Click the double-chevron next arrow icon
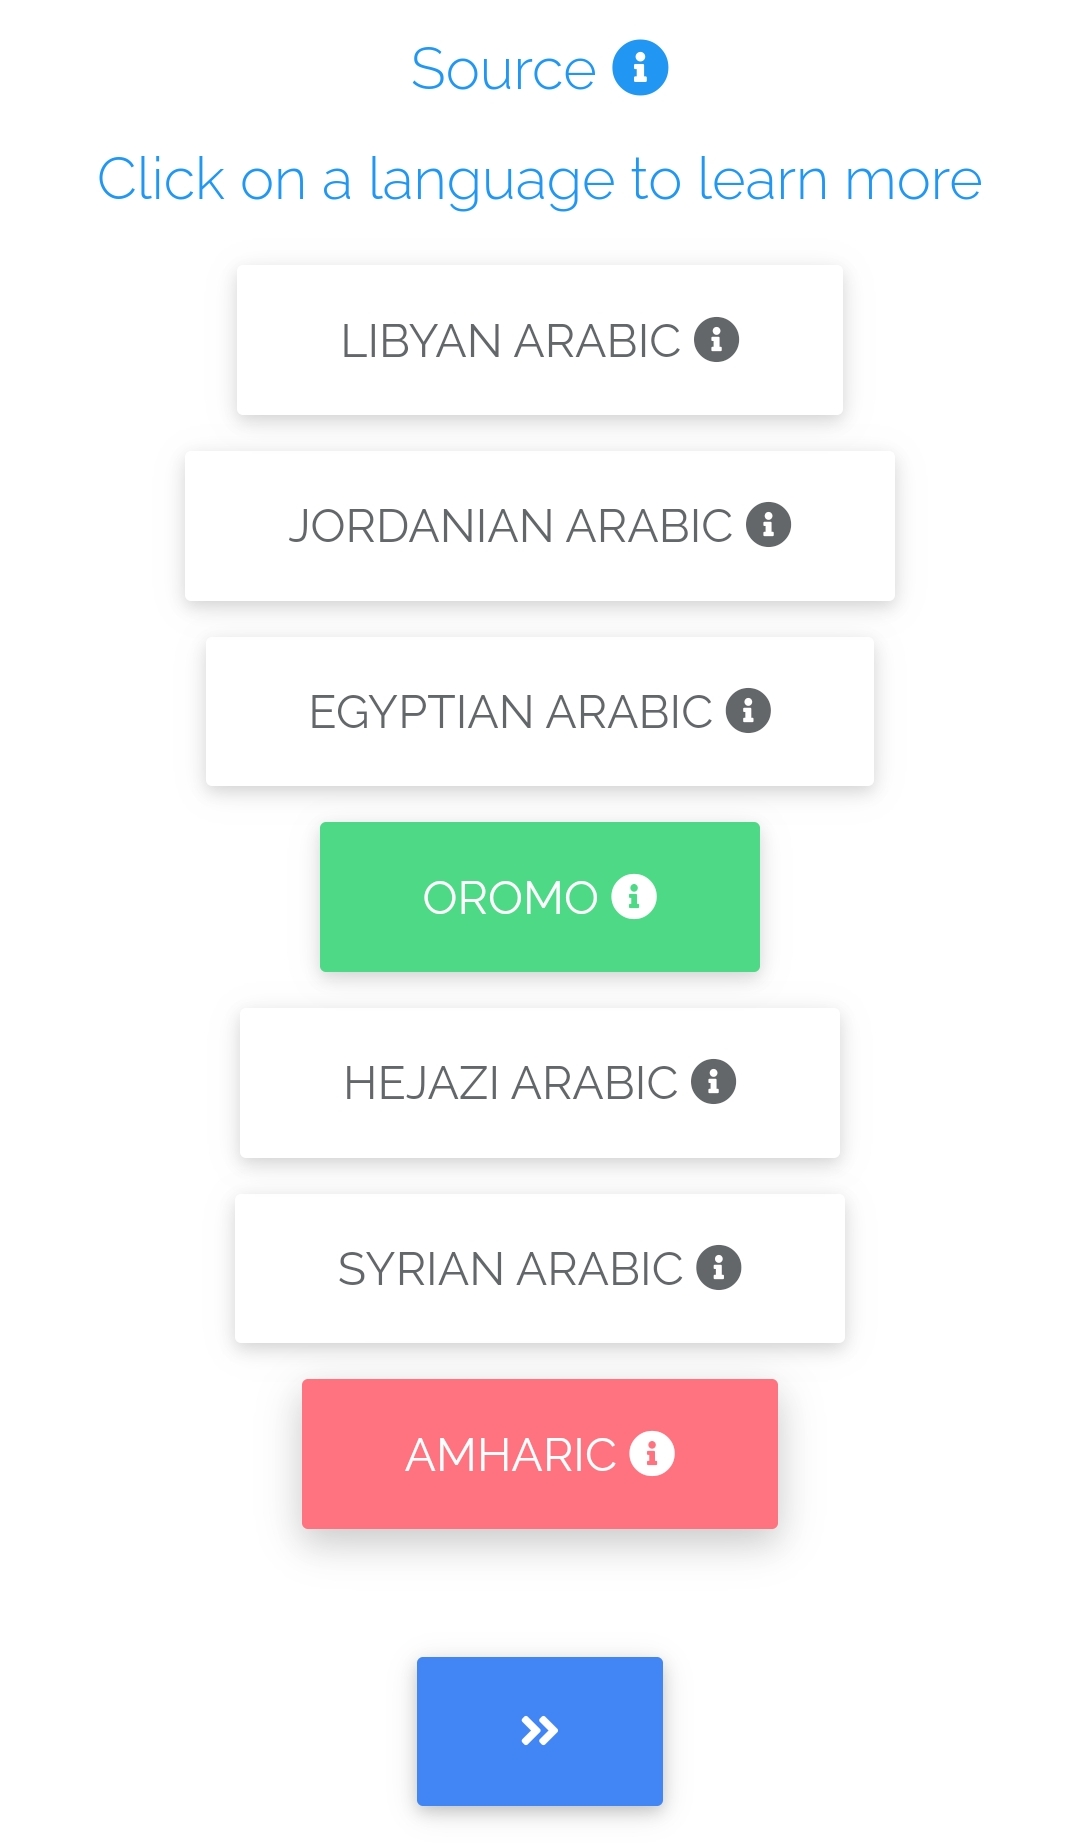The image size is (1080, 1848). (x=539, y=1731)
